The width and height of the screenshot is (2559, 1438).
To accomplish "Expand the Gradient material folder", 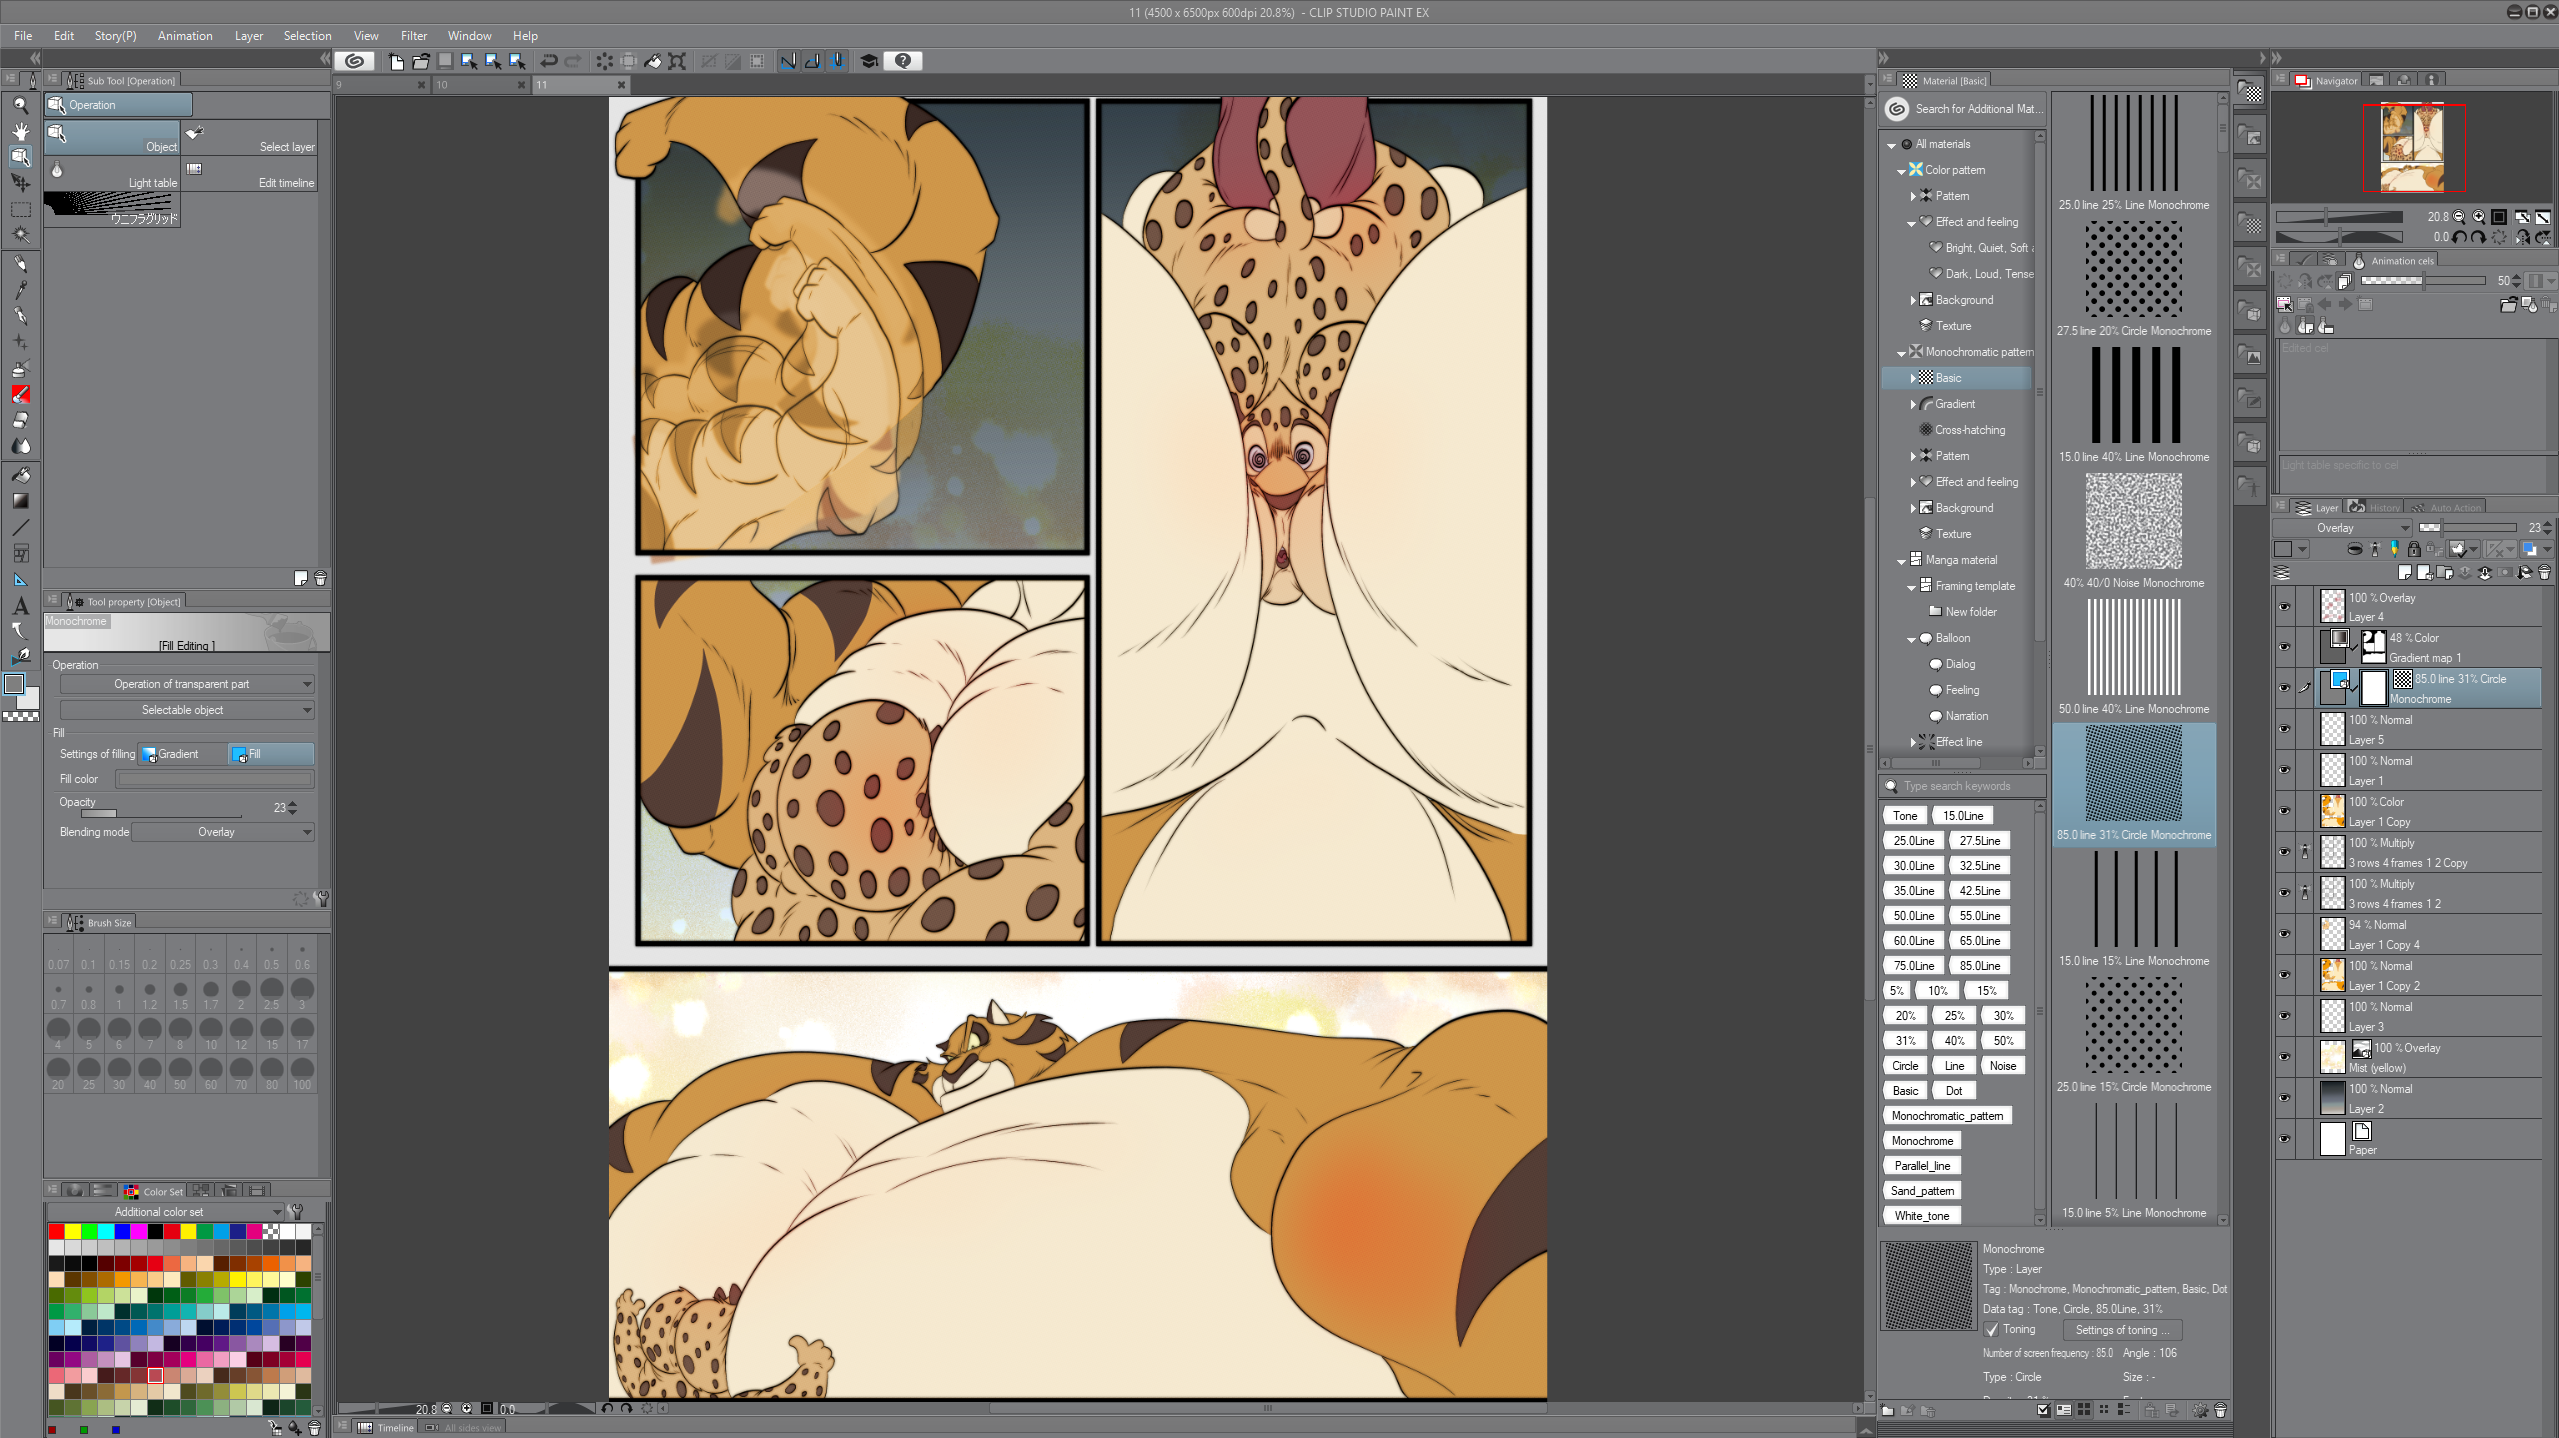I will [1913, 404].
